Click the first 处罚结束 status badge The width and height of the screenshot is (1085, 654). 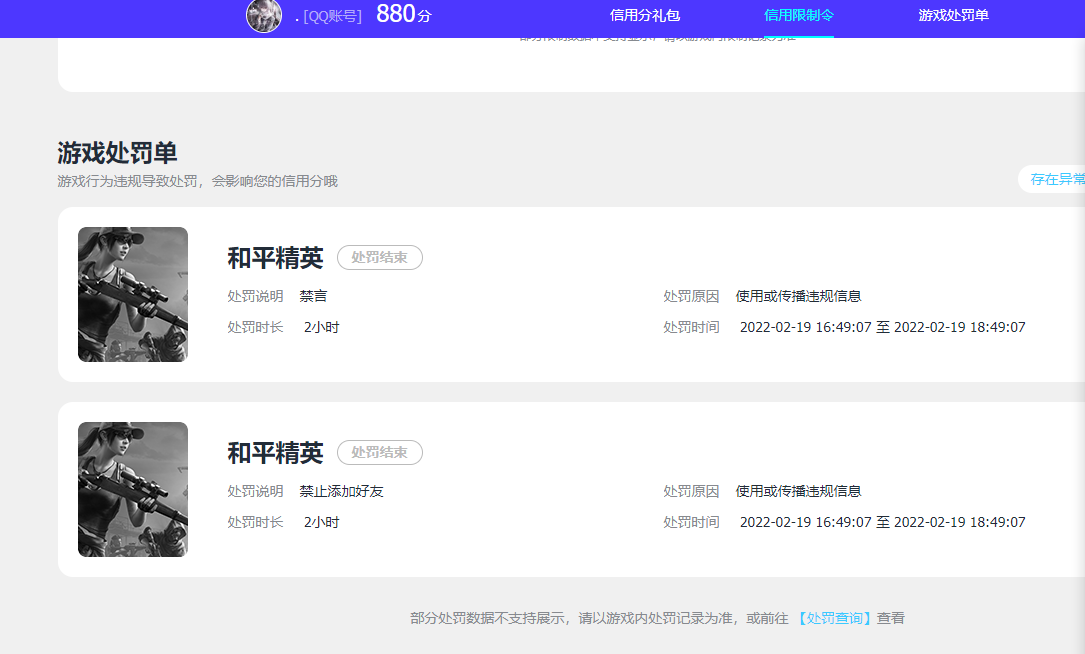(x=379, y=257)
